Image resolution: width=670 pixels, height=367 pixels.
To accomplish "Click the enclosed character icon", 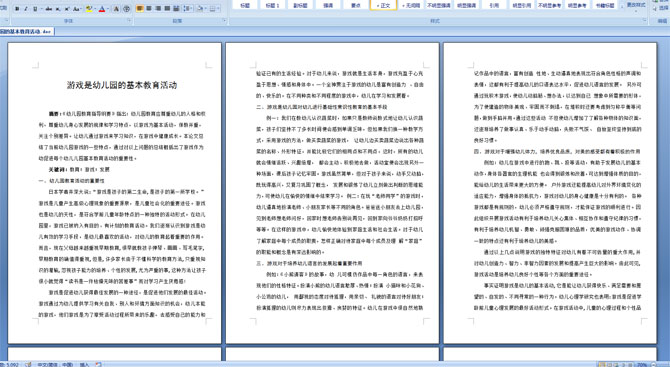I will (x=126, y=9).
